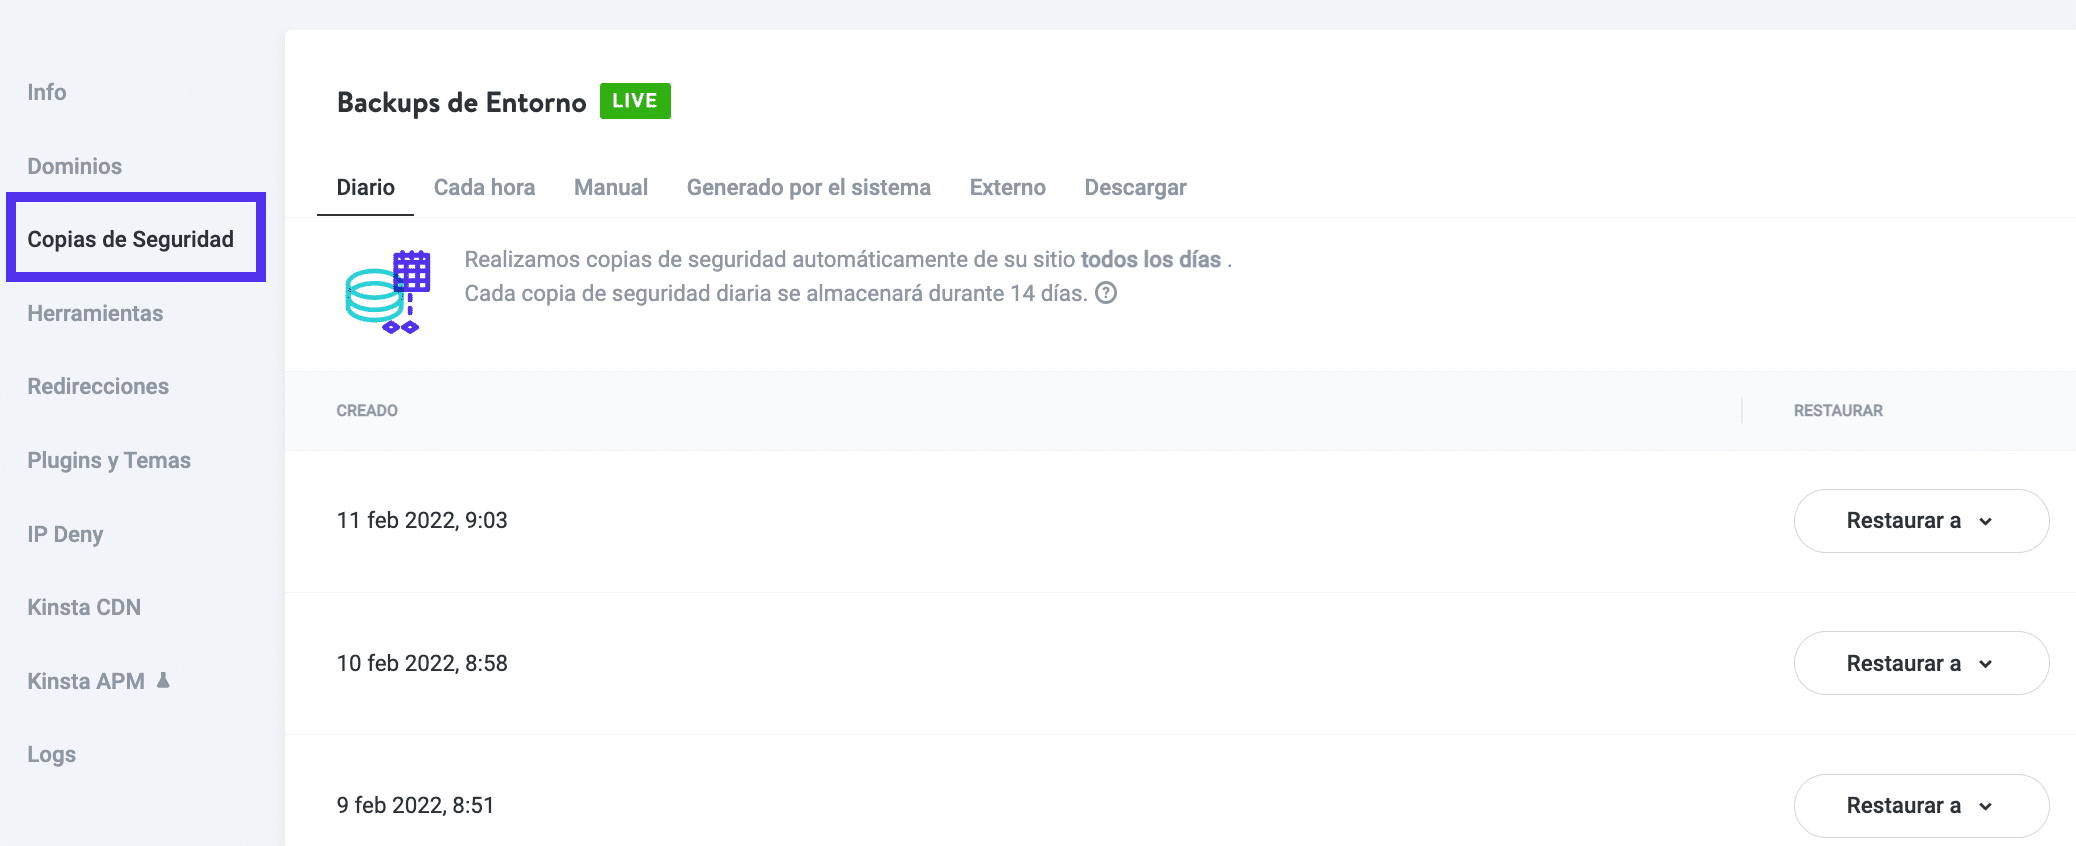Open Plugins y Temas section
The image size is (2076, 846).
(x=109, y=460)
